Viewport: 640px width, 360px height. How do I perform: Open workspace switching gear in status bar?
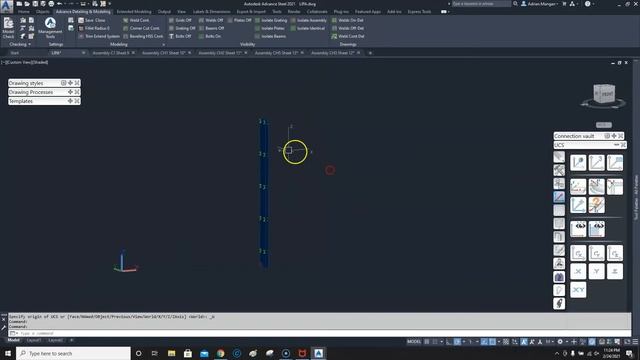[560, 342]
